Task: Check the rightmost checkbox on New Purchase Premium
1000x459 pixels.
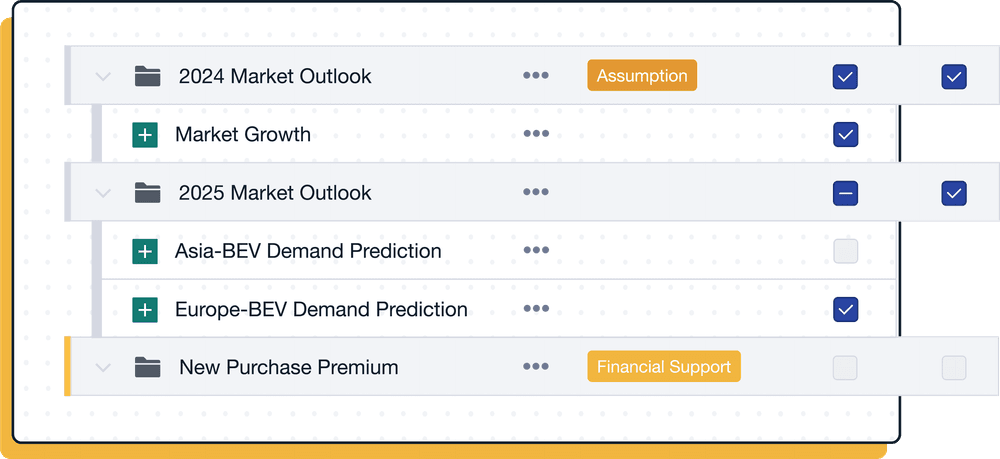Action: coord(953,367)
